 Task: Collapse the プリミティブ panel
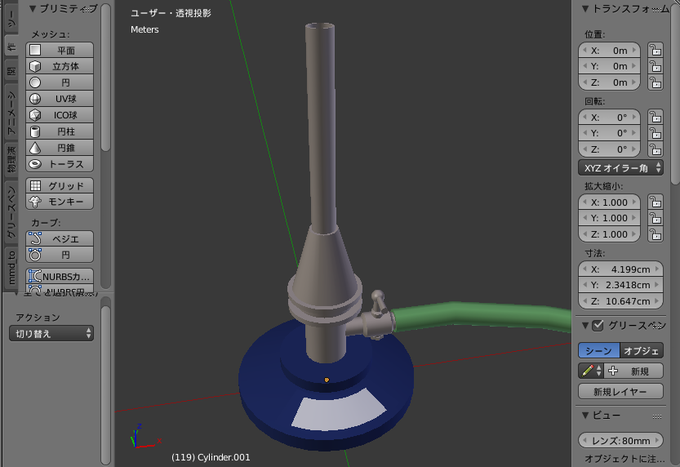pos(33,9)
